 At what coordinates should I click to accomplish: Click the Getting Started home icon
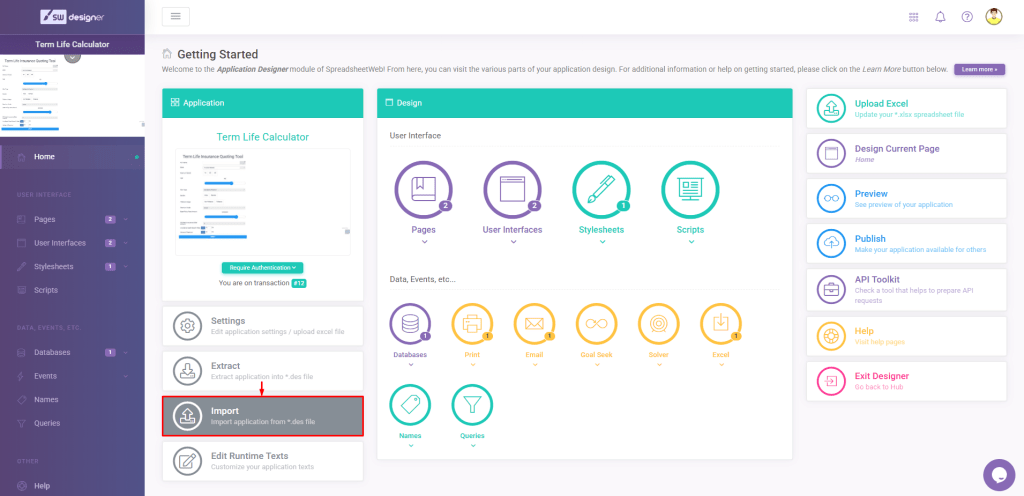pos(167,54)
